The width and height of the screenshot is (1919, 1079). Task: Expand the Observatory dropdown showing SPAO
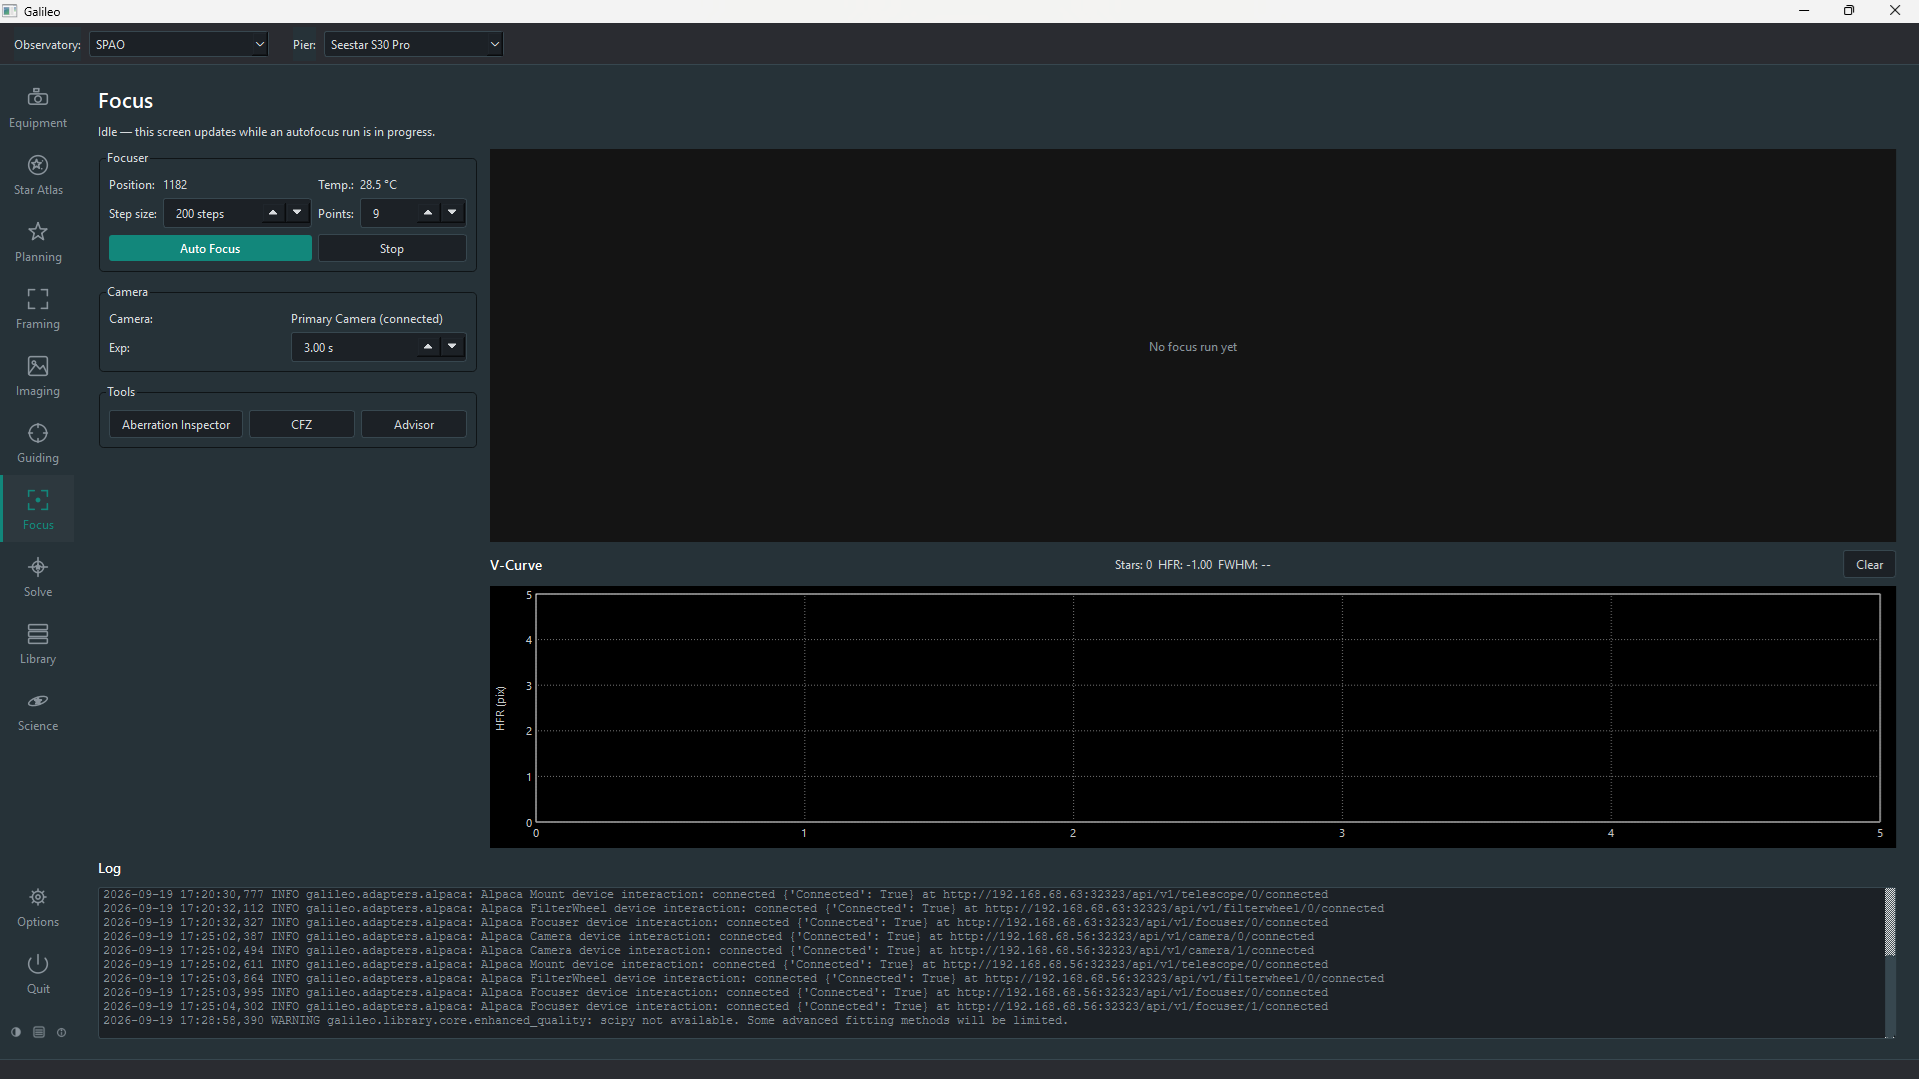tap(179, 44)
